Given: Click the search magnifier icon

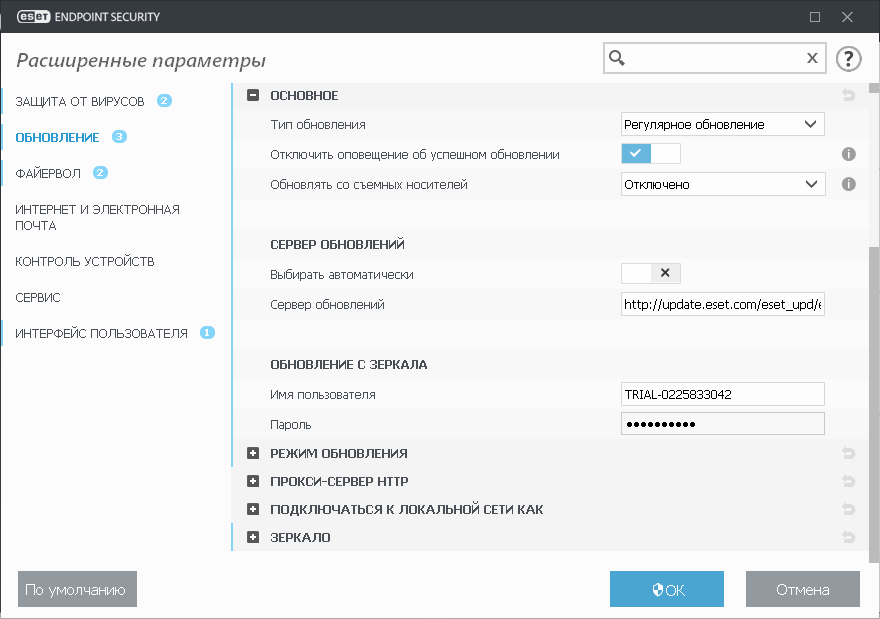Looking at the screenshot, I should (618, 58).
